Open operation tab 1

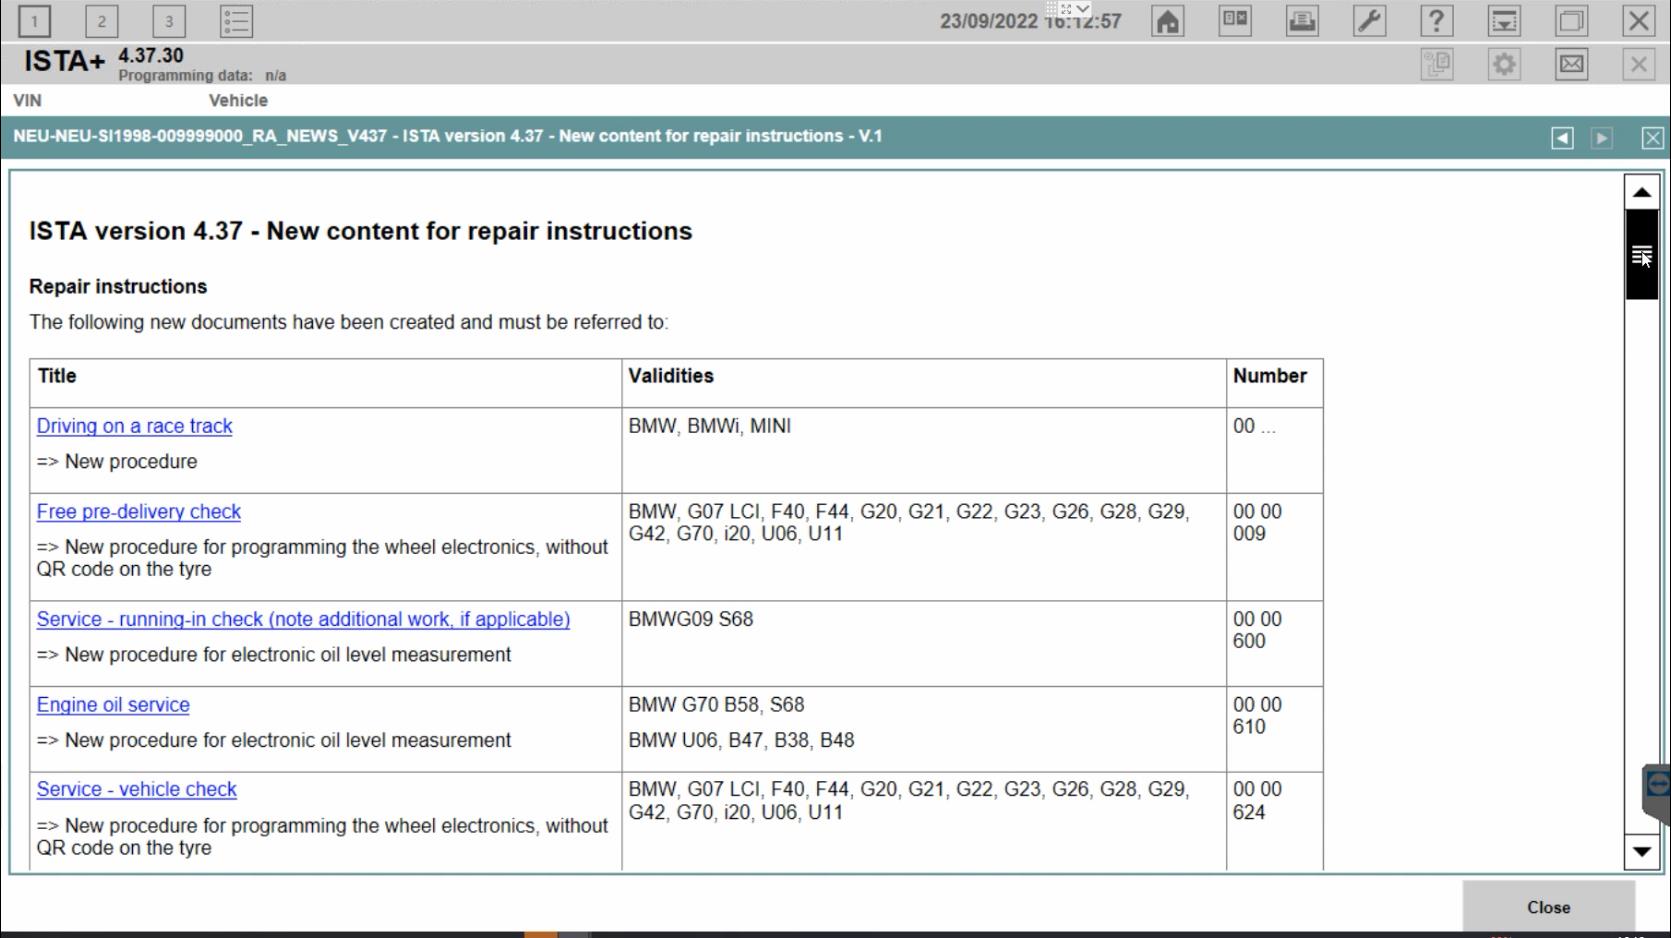point(34,21)
